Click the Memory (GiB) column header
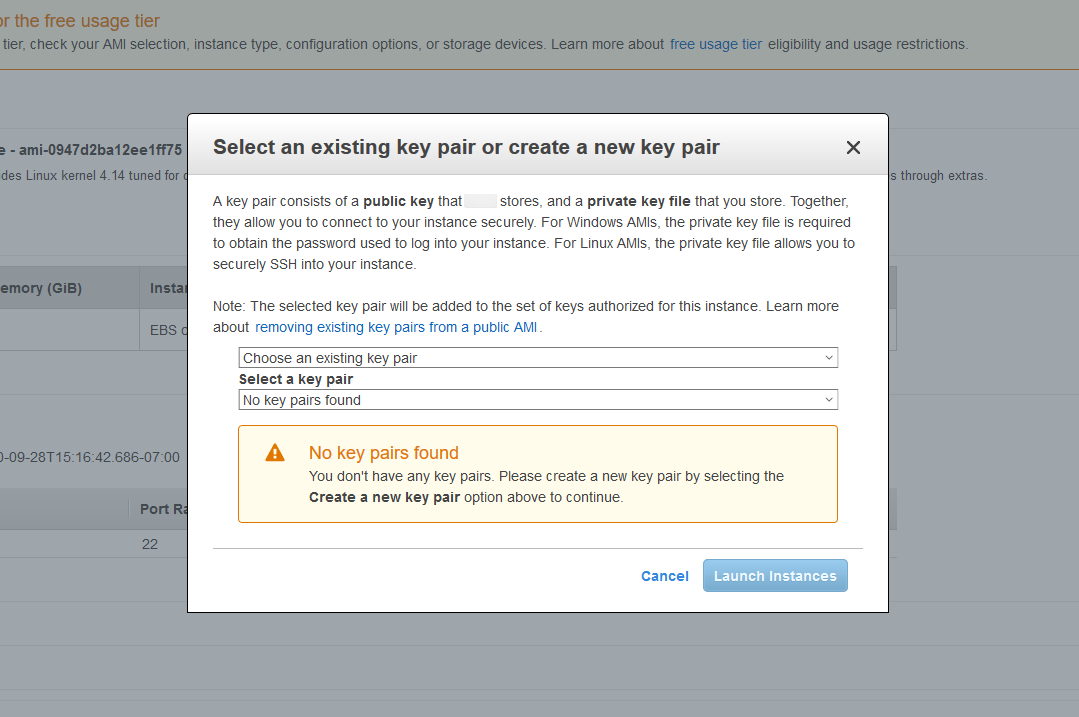Viewport: 1079px width, 717px height. pos(40,288)
